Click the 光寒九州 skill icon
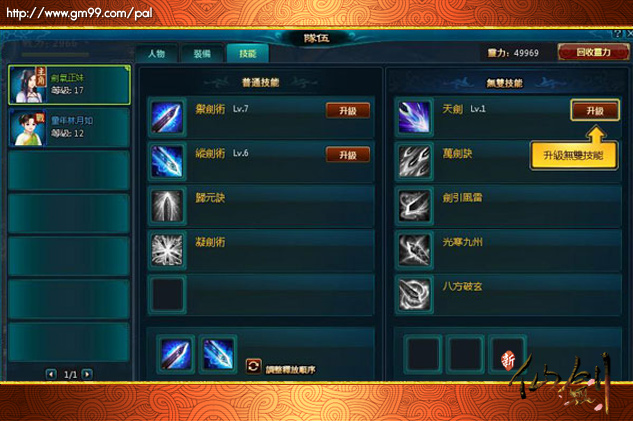This screenshot has width=633, height=421. (x=414, y=250)
